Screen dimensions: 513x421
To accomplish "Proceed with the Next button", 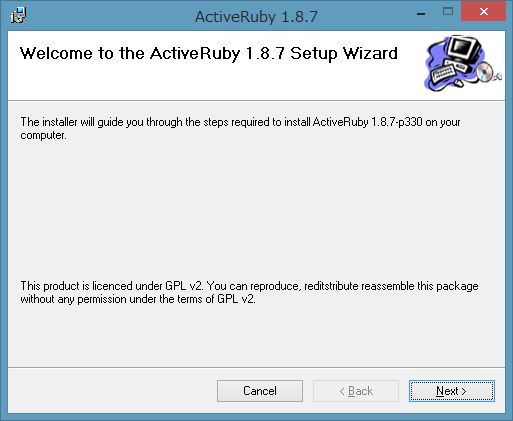I will click(x=452, y=391).
